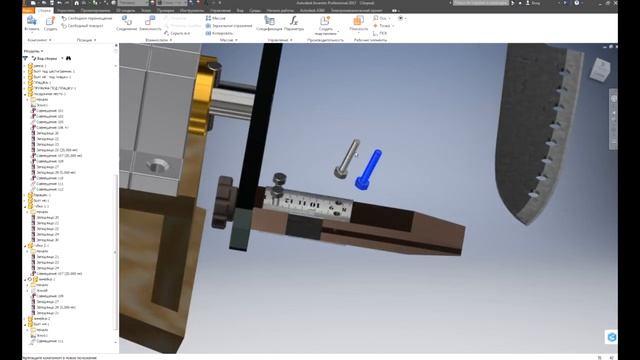Image resolution: width=640 pixels, height=360 pixels.
Task: Open the Ось dropdown arrow
Action: coord(389,18)
